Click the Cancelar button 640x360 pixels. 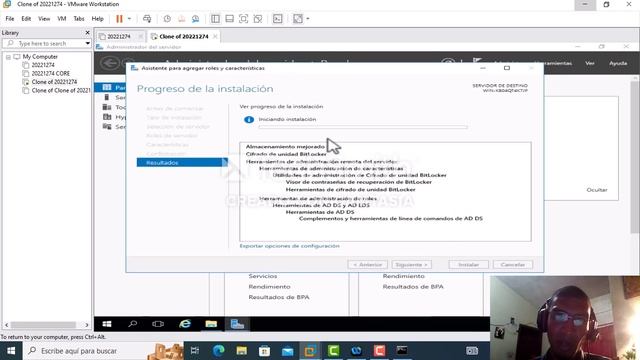(x=513, y=264)
